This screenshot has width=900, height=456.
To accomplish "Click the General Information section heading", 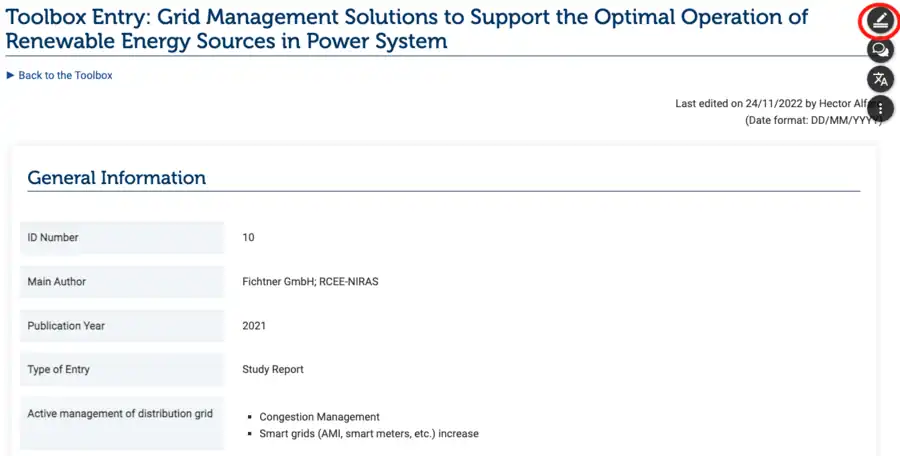I will tap(117, 178).
